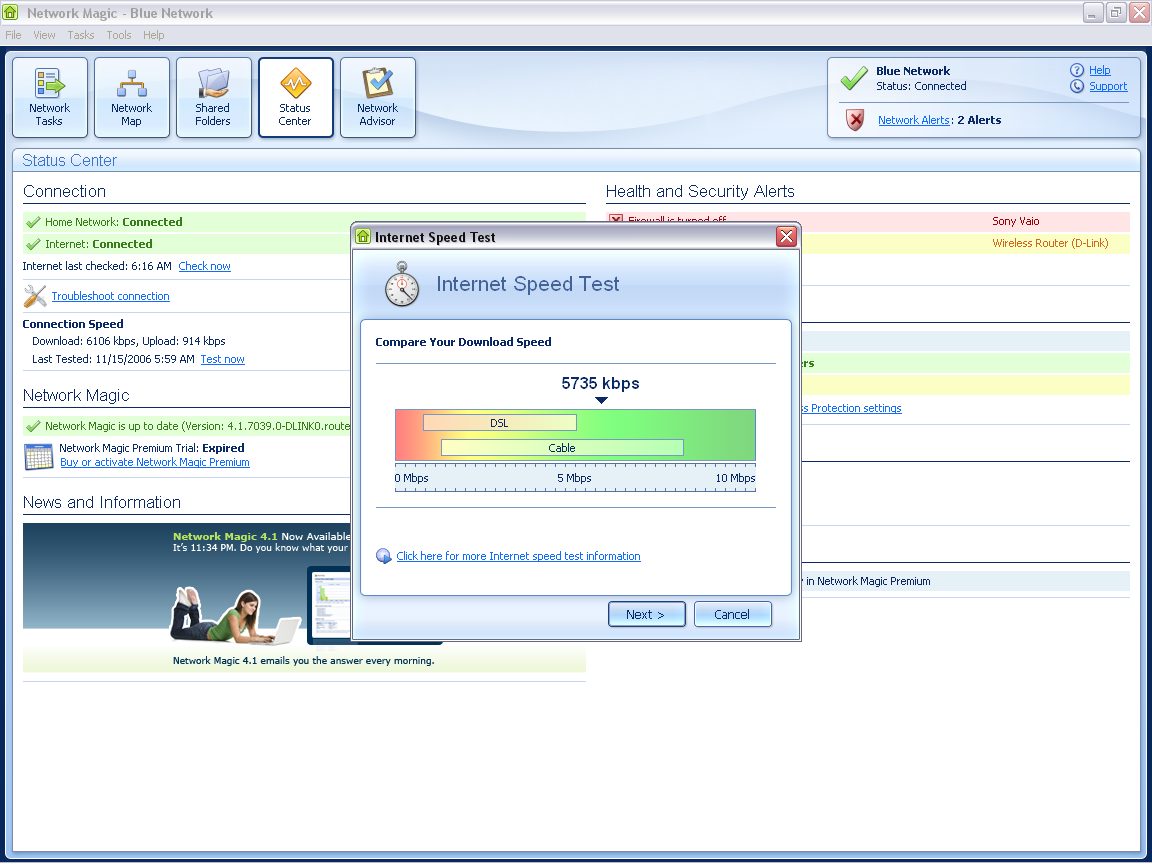The image size is (1152, 864).
Task: Click the DSL speed range bar
Action: point(500,422)
